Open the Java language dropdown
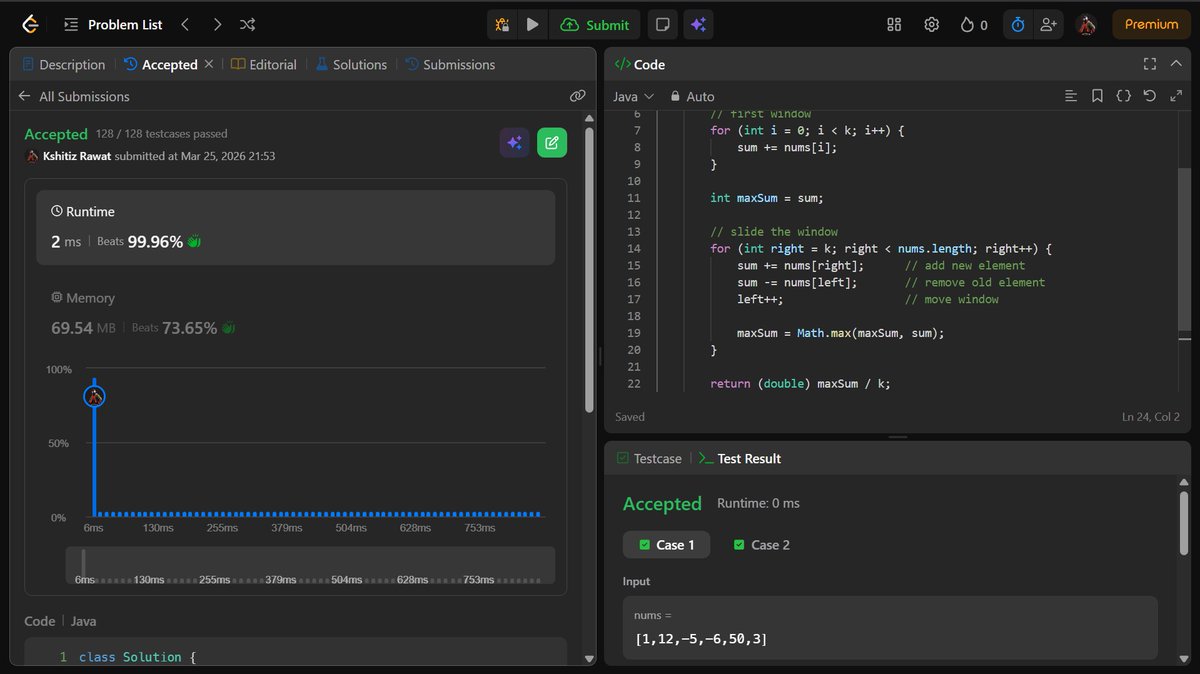1200x674 pixels. pyautogui.click(x=633, y=96)
